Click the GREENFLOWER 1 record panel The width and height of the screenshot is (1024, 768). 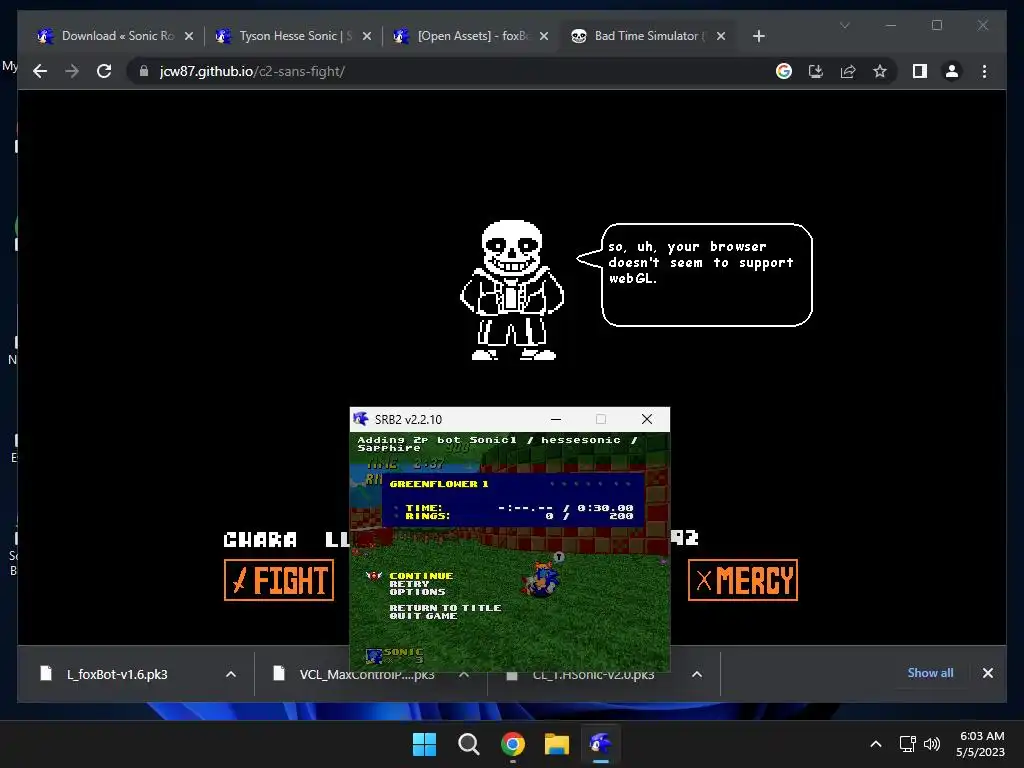[x=513, y=500]
